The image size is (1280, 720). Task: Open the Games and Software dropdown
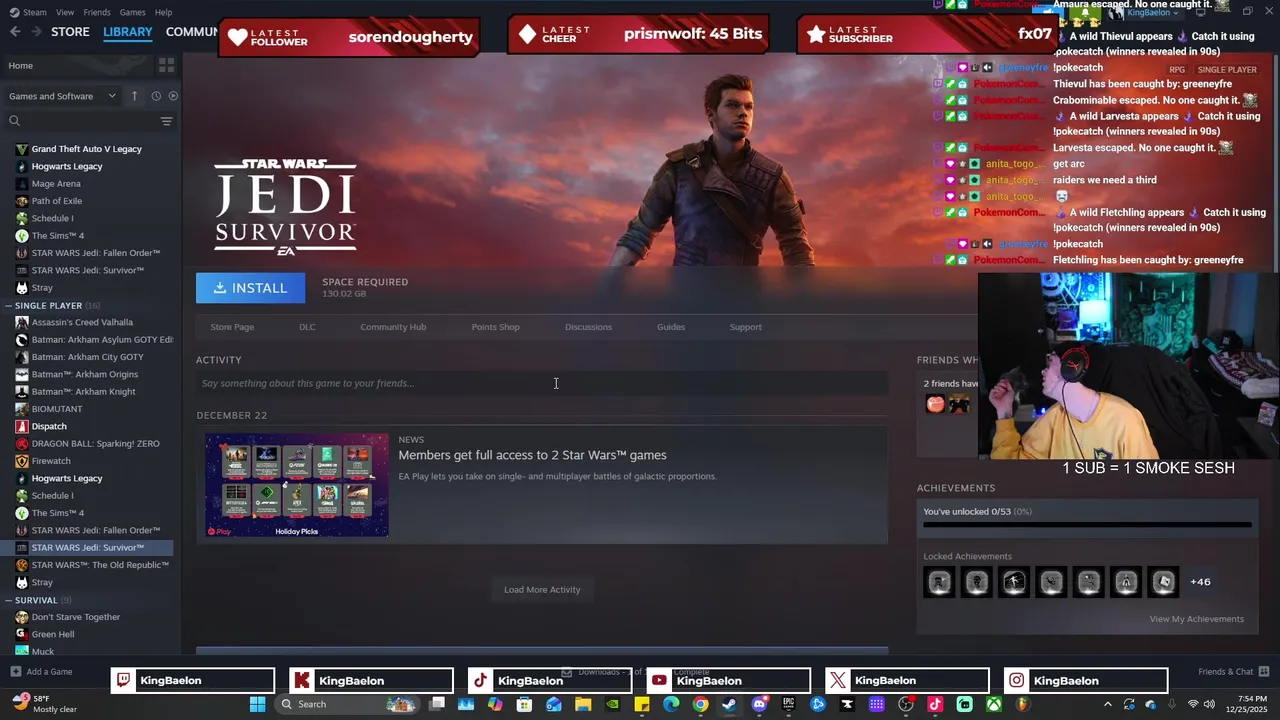(62, 96)
